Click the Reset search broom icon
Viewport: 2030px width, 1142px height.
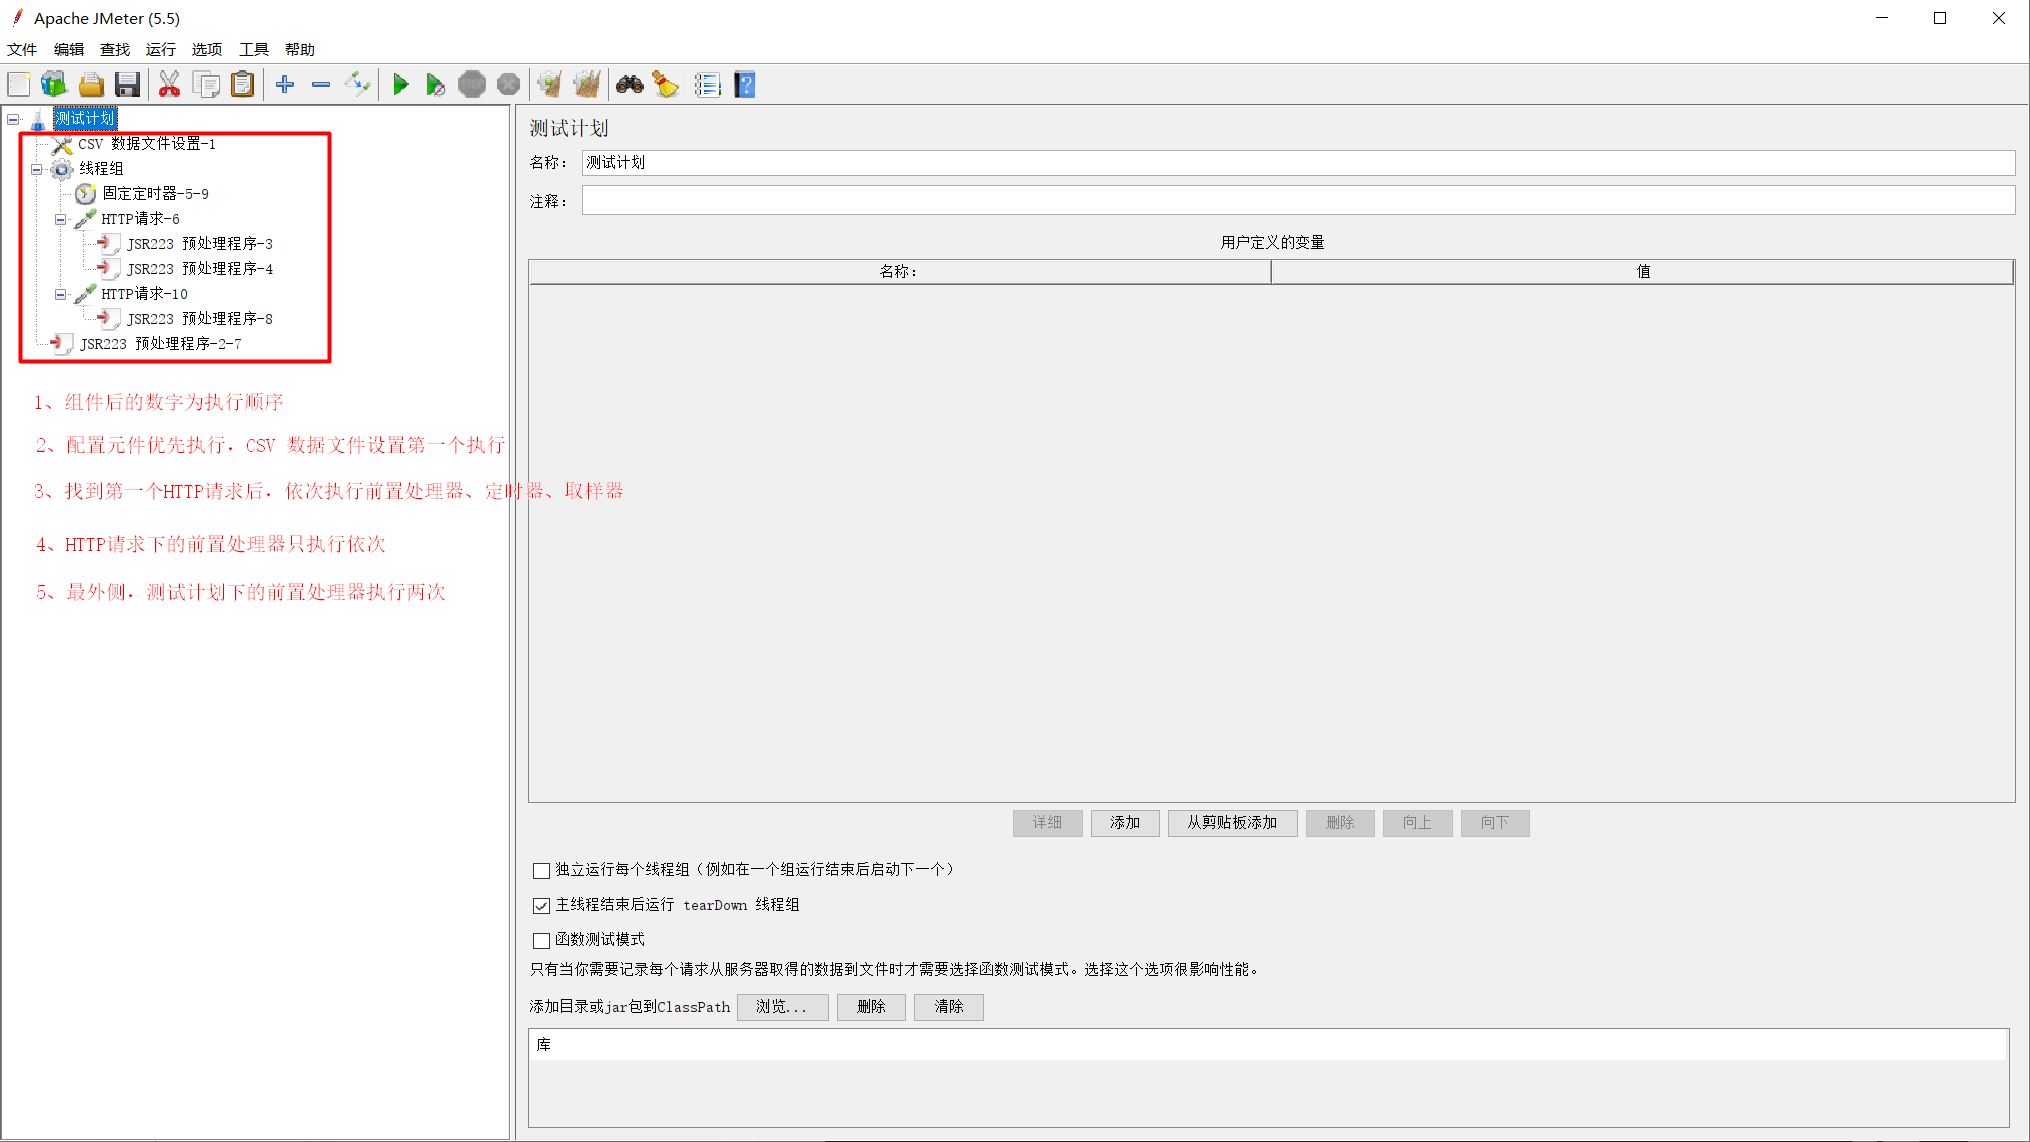666,85
